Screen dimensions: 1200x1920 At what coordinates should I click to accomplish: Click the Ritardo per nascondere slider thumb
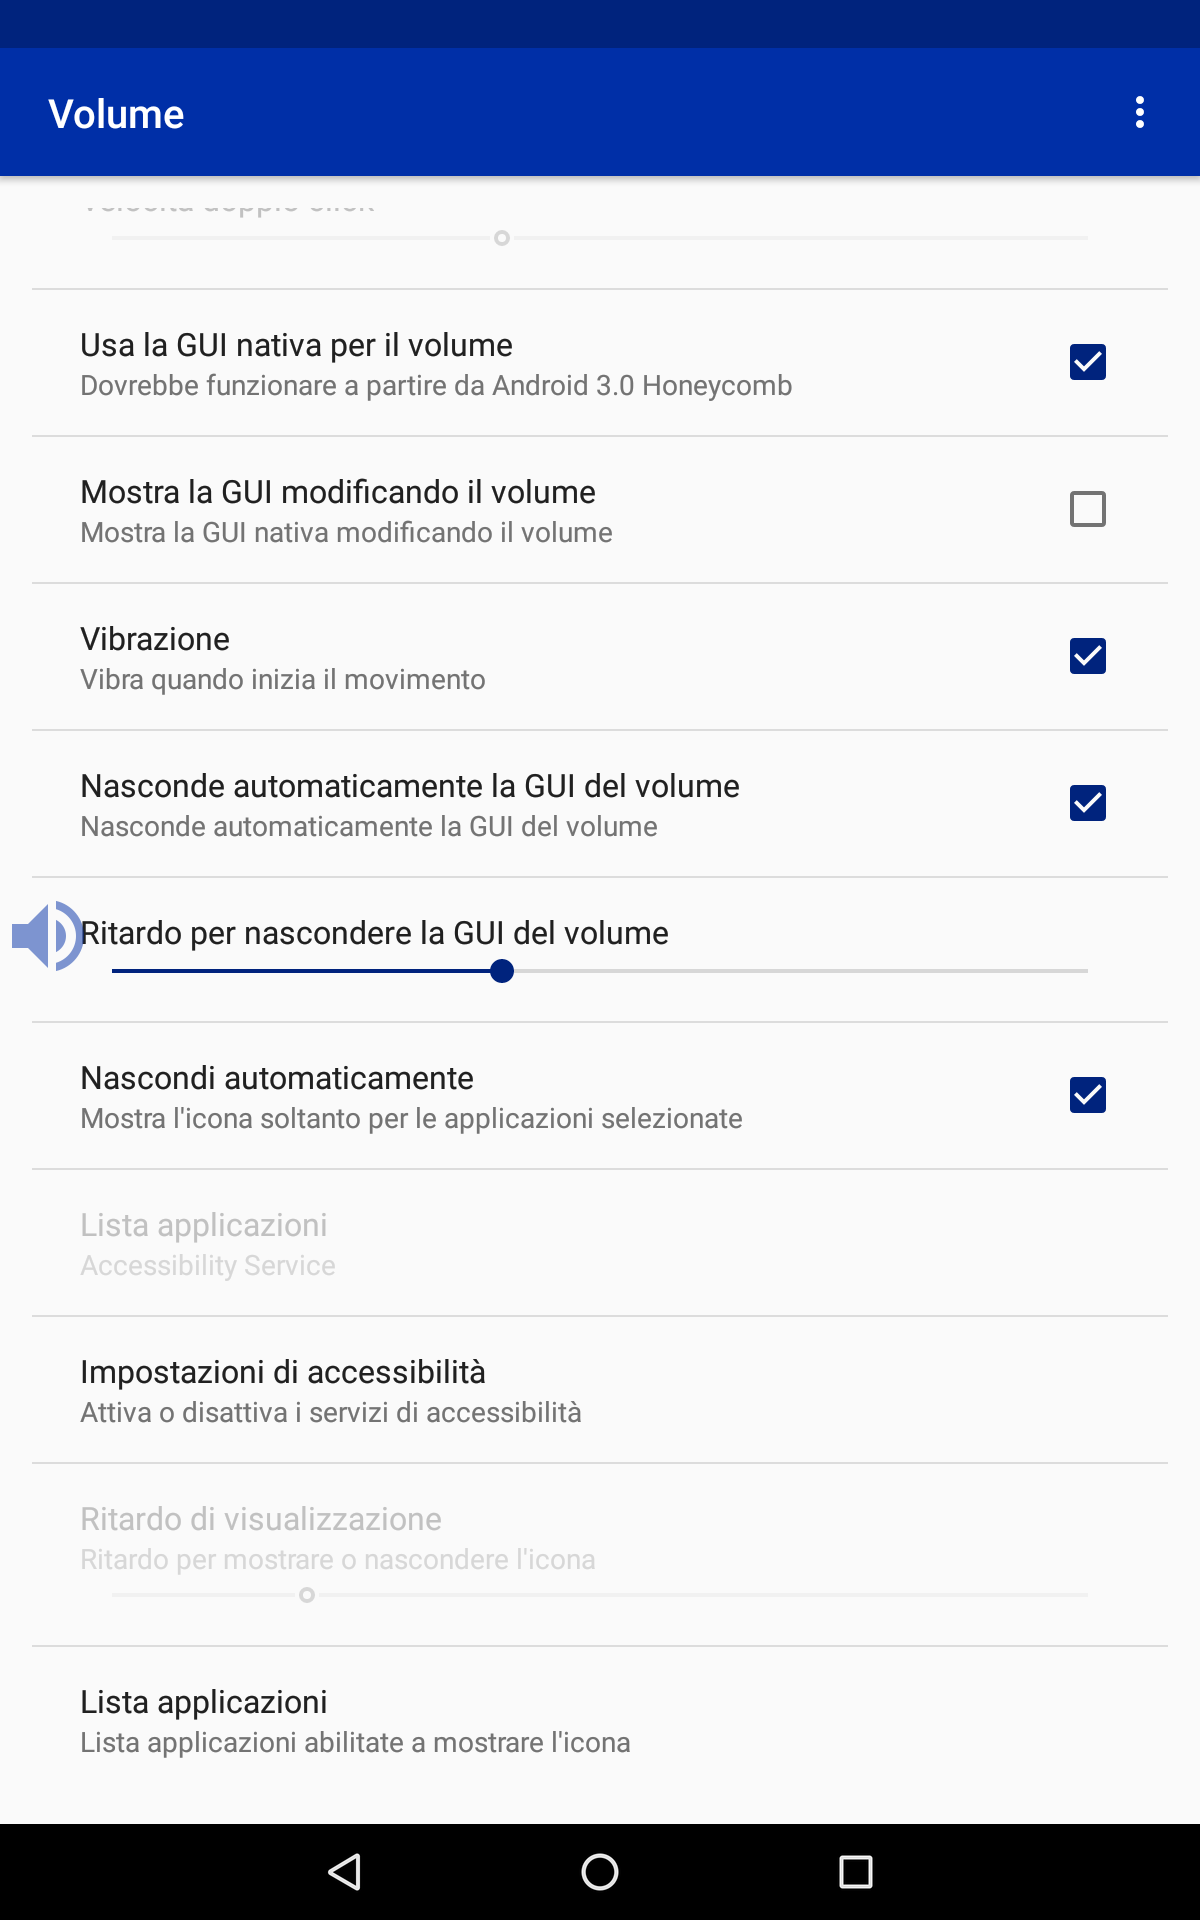502,971
